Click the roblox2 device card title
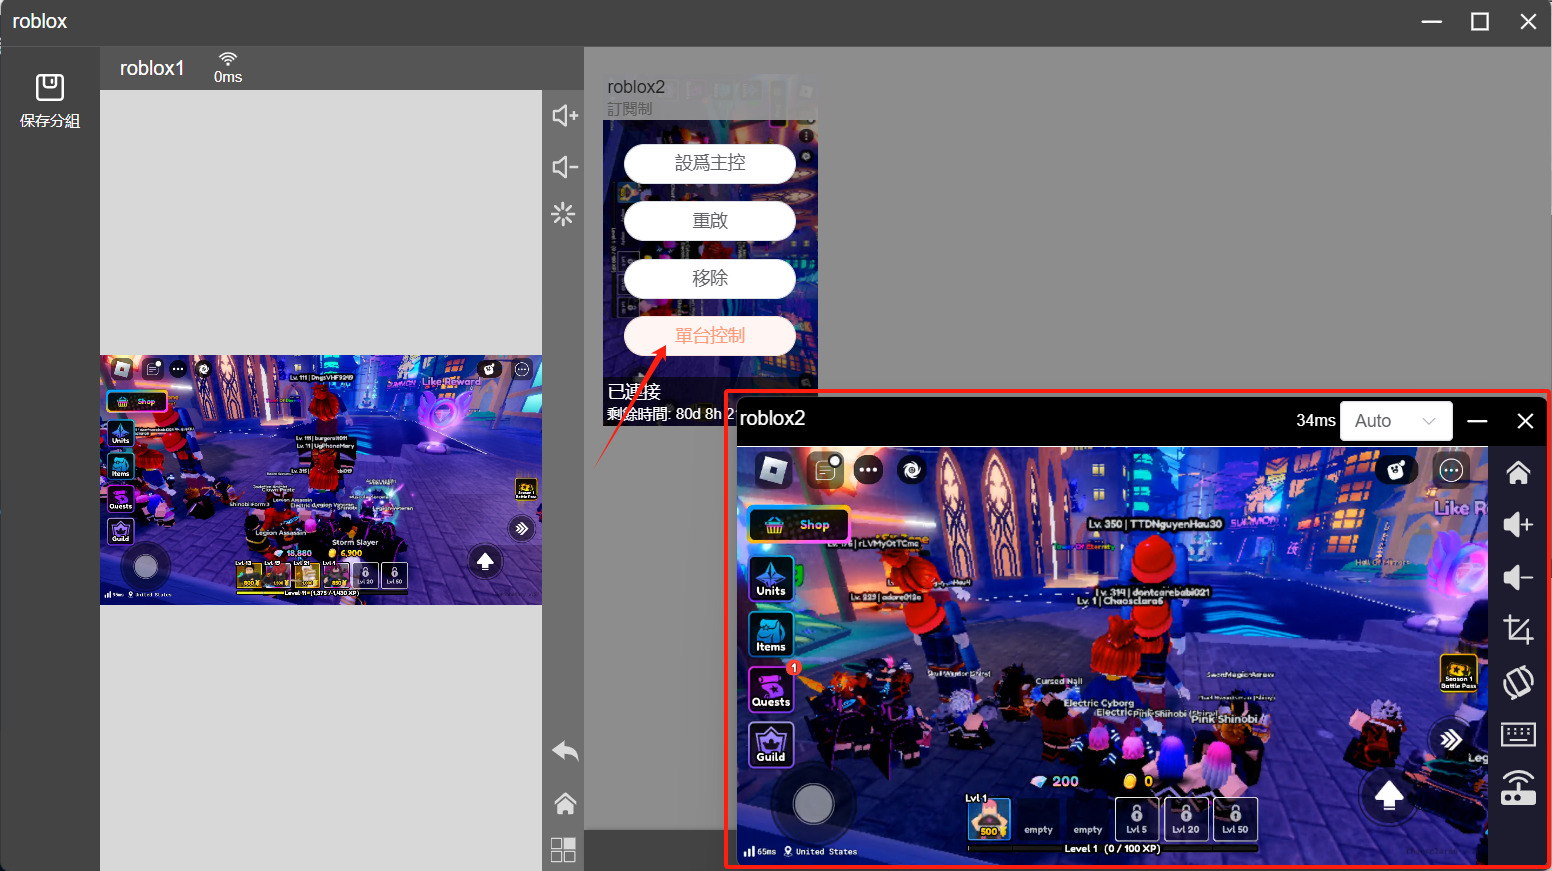Screen dimensions: 1552x871 636,87
